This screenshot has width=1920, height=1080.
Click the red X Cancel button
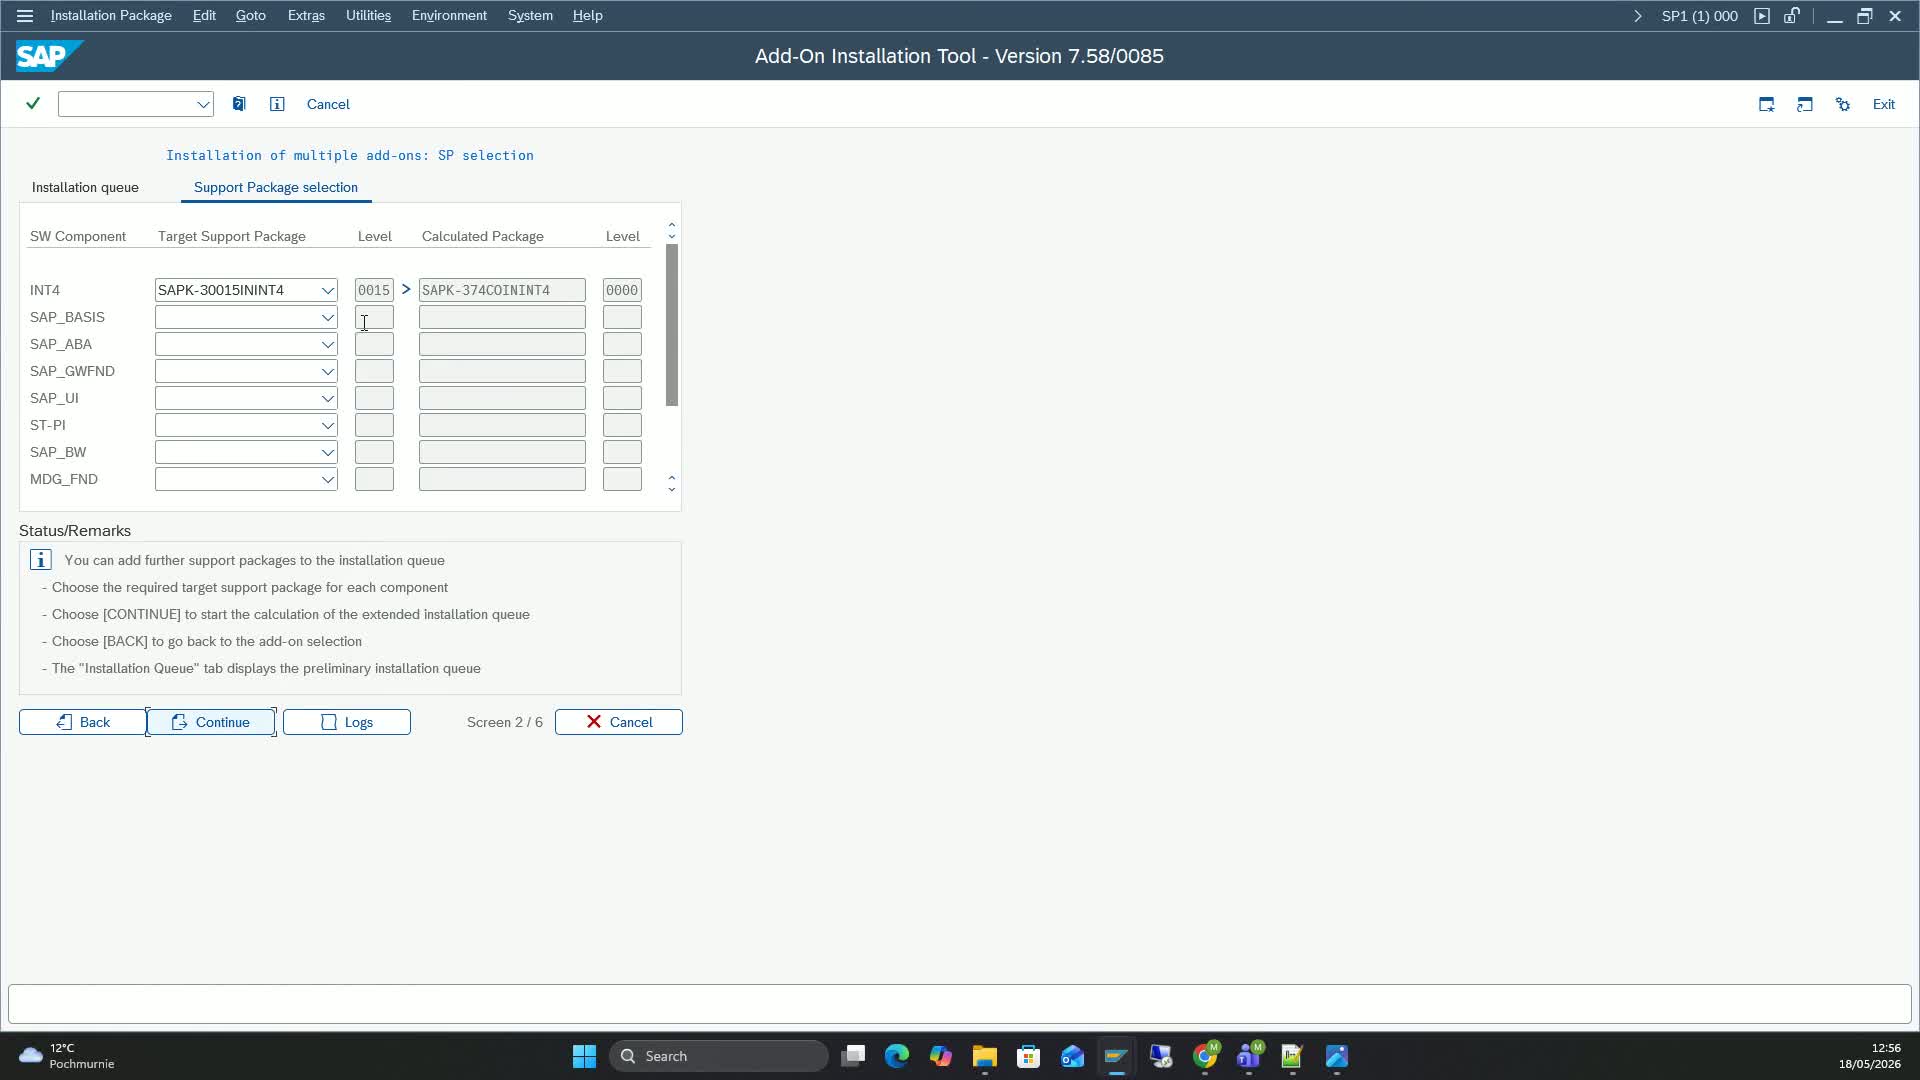pos(619,722)
